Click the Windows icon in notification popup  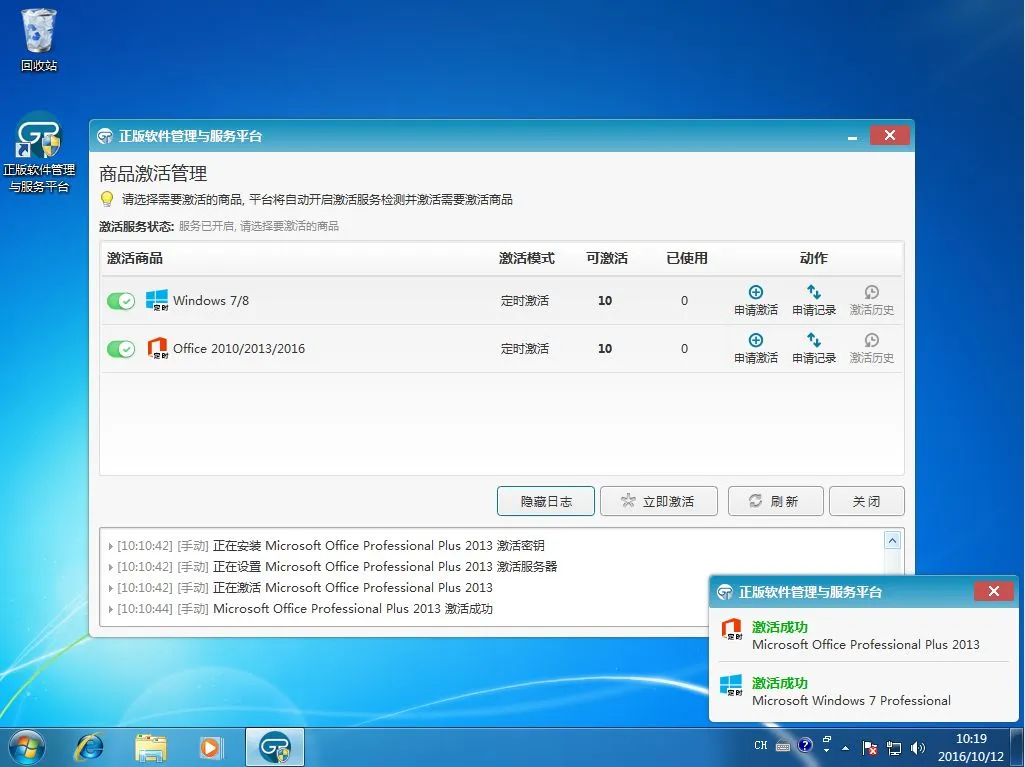point(731,685)
